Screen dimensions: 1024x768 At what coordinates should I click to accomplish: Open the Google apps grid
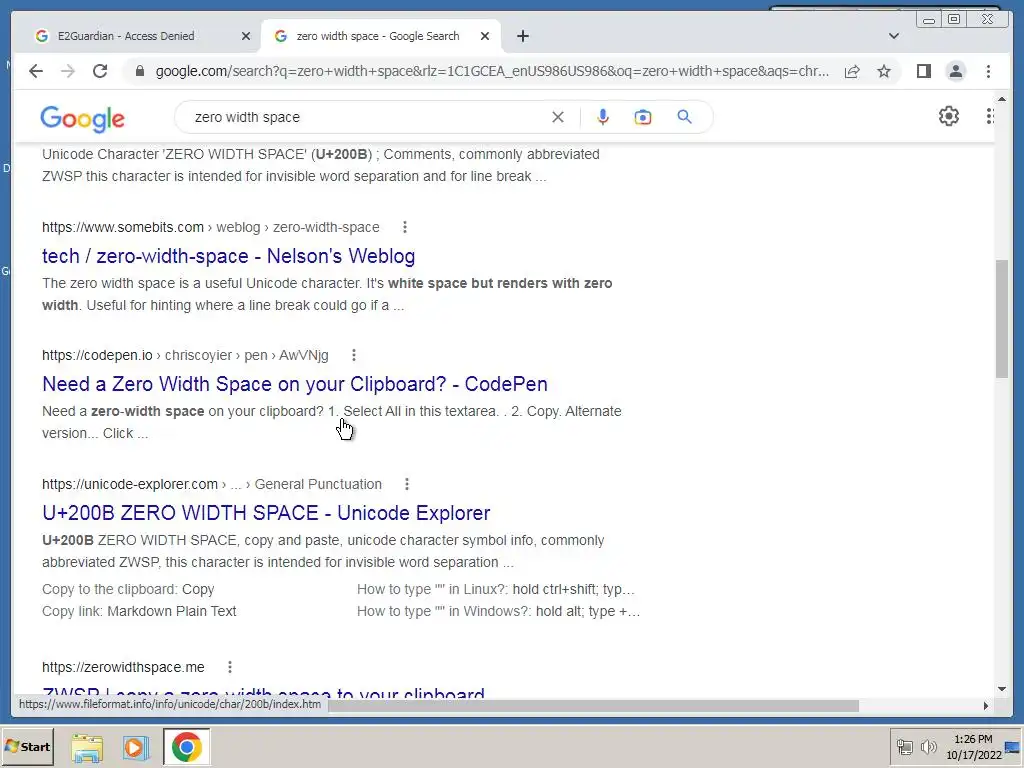(x=990, y=116)
